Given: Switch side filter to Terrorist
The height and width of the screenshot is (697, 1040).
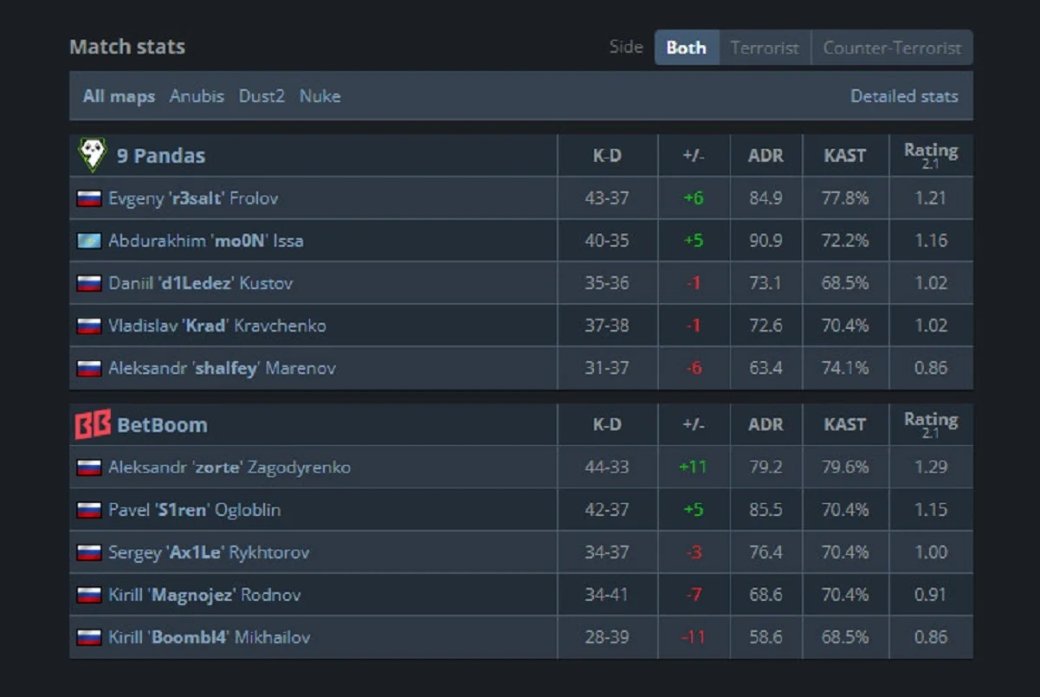Looking at the screenshot, I should [x=765, y=48].
